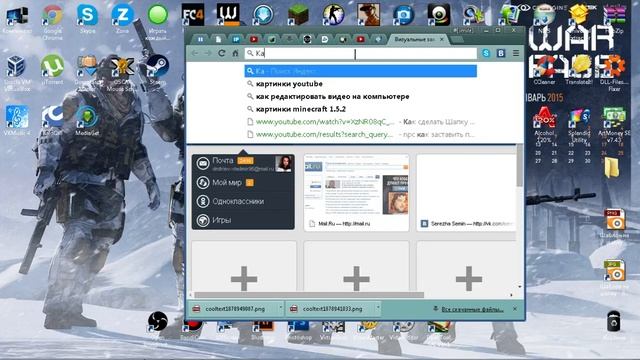Screen dimensions: 640x360
Task: Click the Skype extension icon in browser toolbar
Action: point(486,53)
